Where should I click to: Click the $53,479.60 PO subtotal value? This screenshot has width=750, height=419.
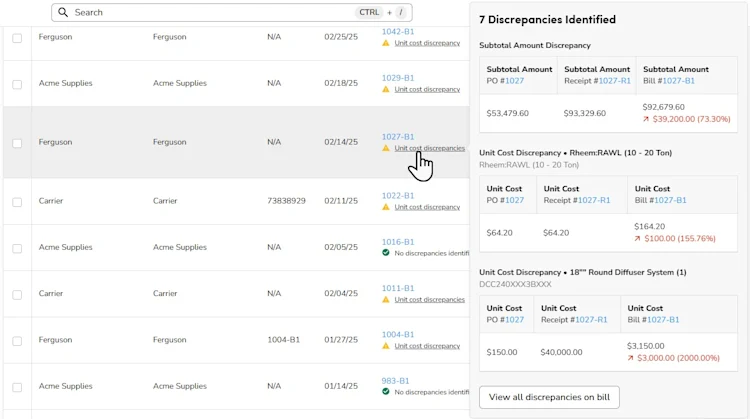coord(507,113)
